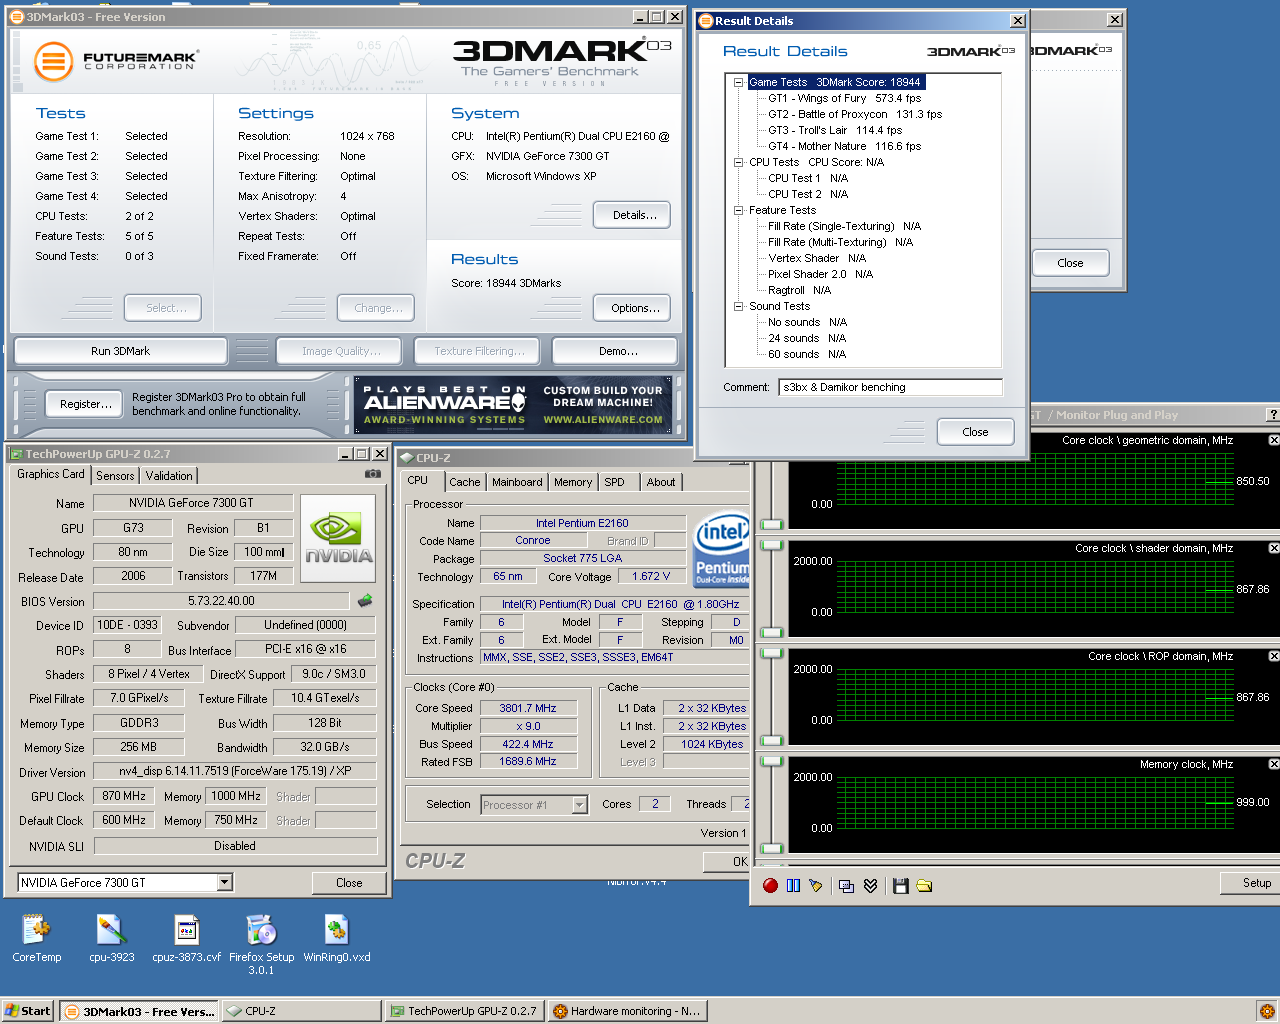
Task: Switch to the Sensors tab in GPU-Z
Action: pyautogui.click(x=115, y=476)
